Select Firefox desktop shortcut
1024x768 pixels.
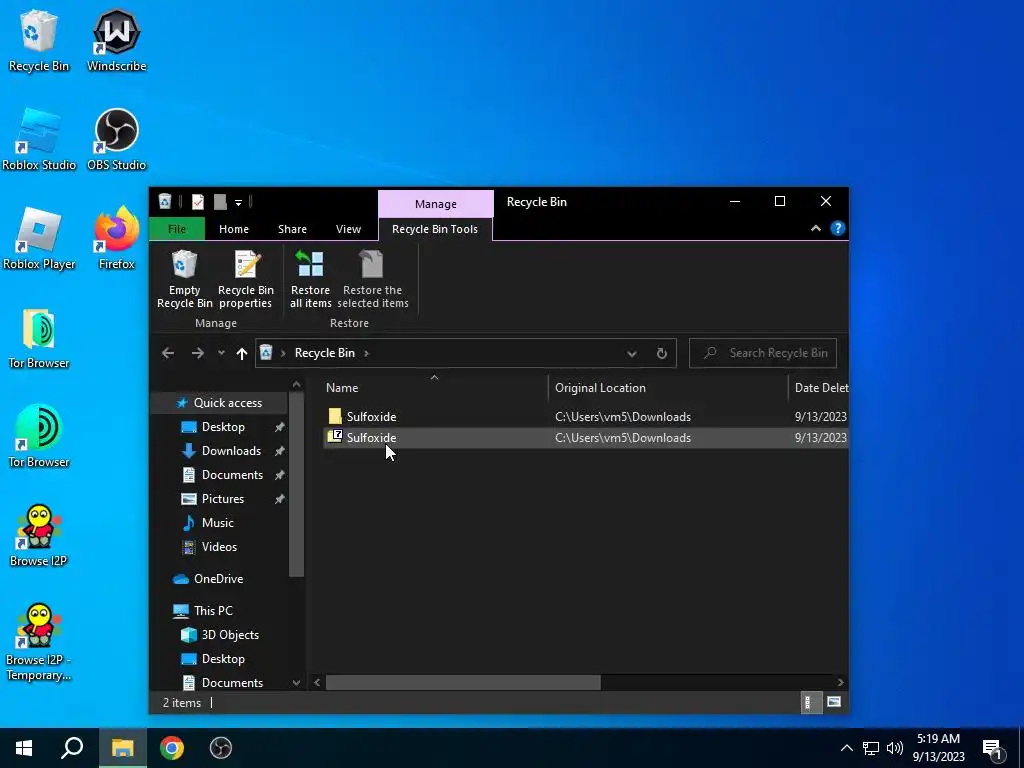tap(116, 238)
